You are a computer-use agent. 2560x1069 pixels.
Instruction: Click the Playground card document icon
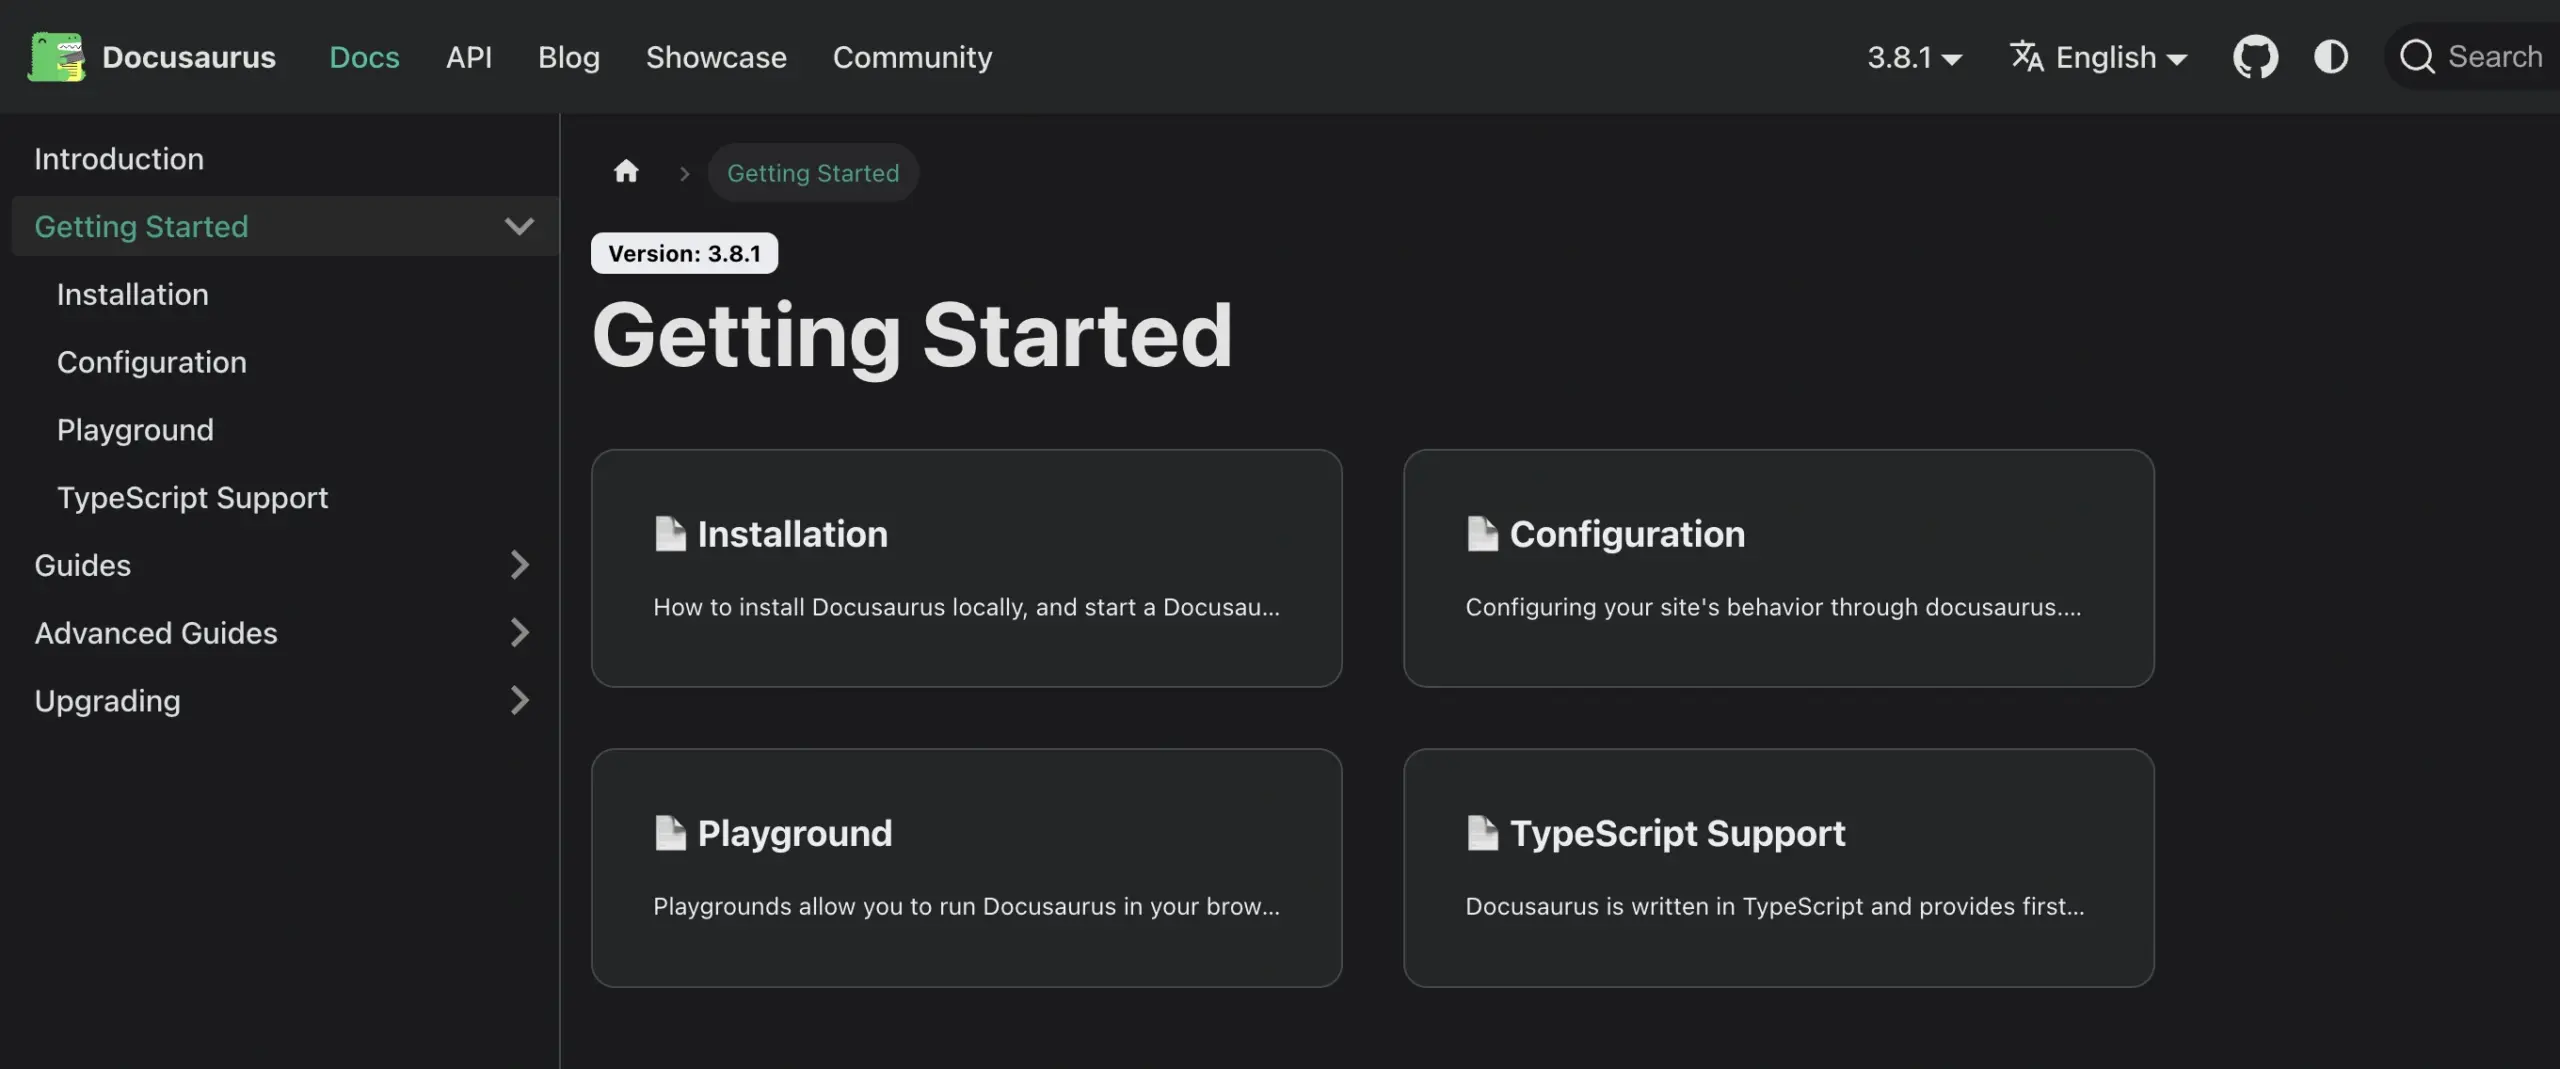point(670,833)
